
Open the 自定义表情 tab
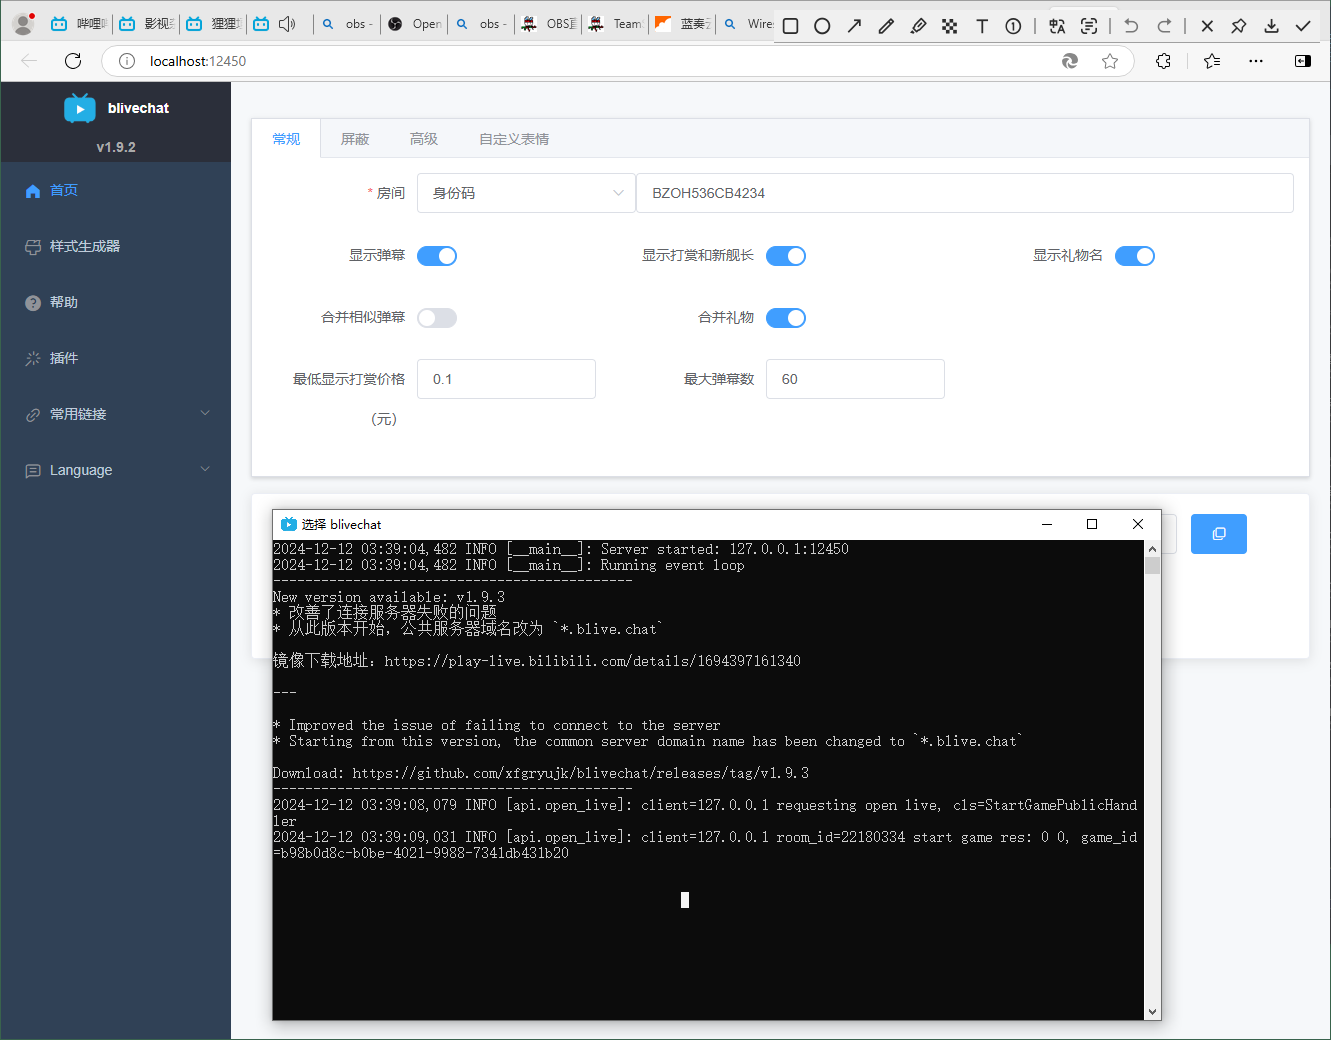tap(514, 139)
